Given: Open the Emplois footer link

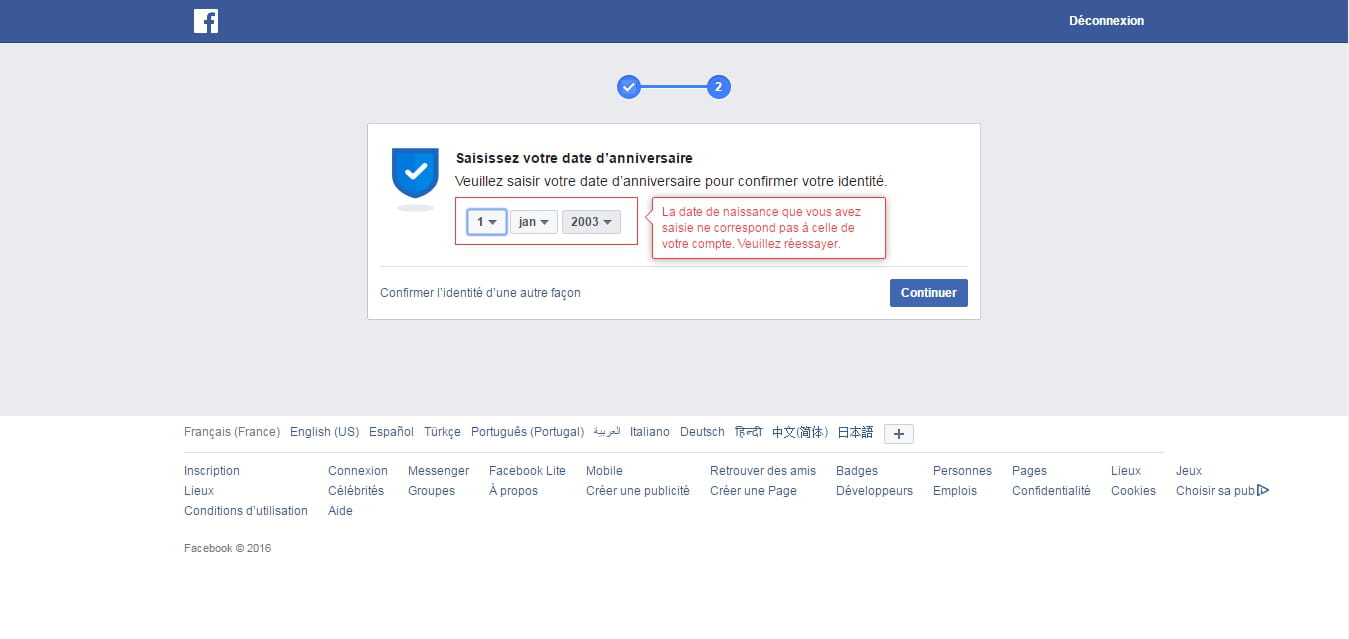Looking at the screenshot, I should click(x=955, y=491).
